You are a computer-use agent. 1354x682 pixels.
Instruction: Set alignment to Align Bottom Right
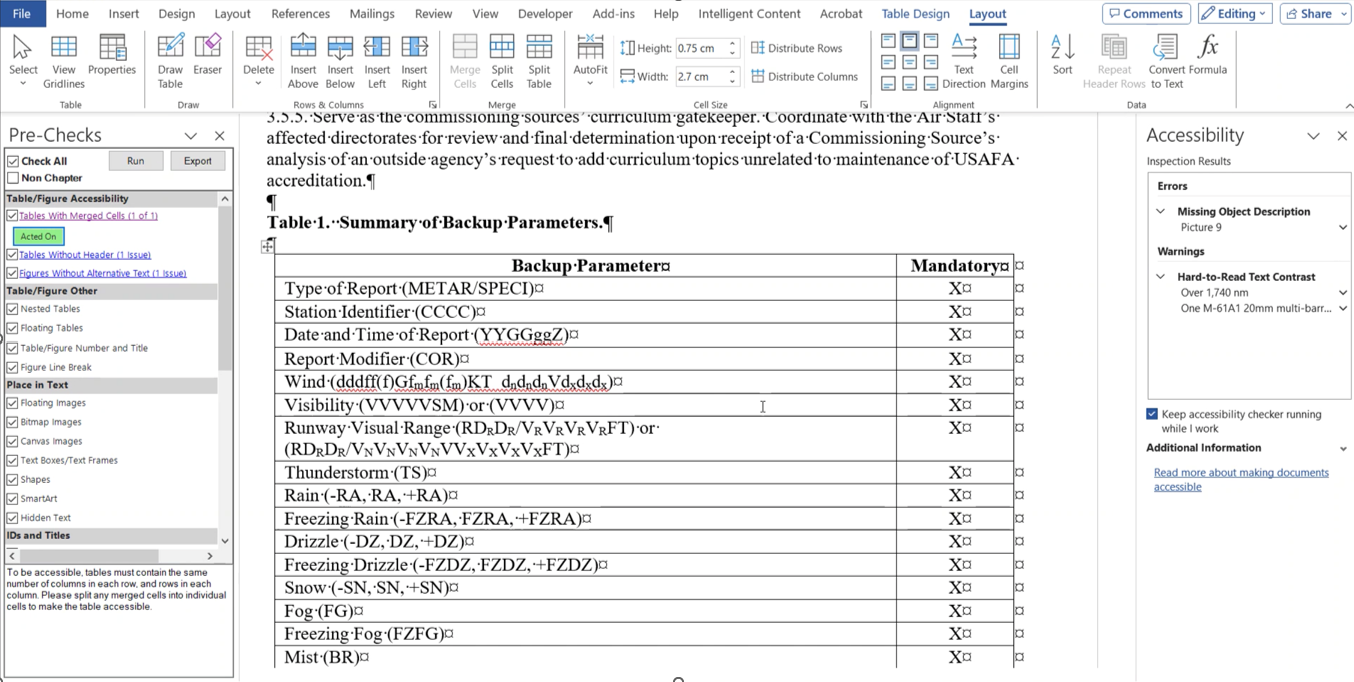click(931, 84)
